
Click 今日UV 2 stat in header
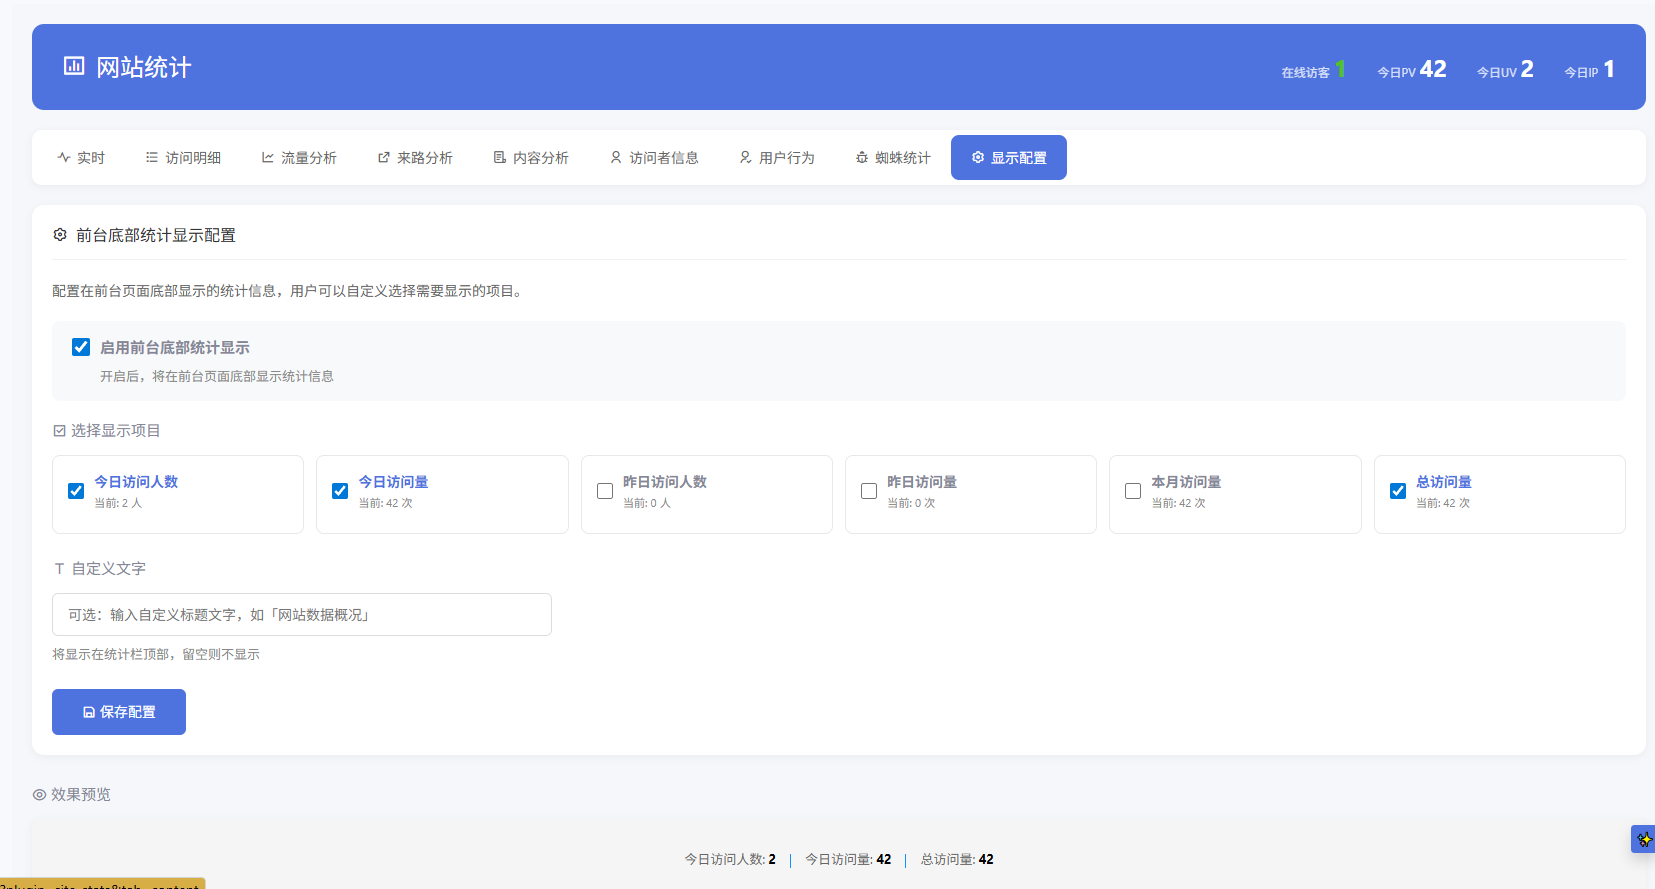(1505, 70)
